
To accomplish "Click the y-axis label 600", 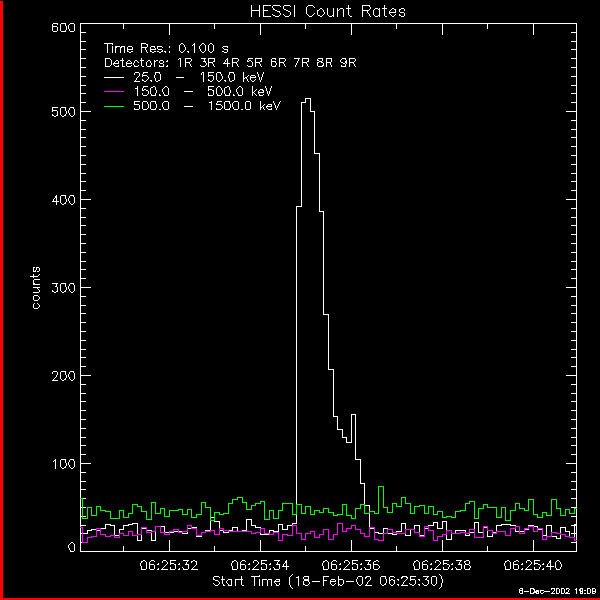I will point(63,28).
